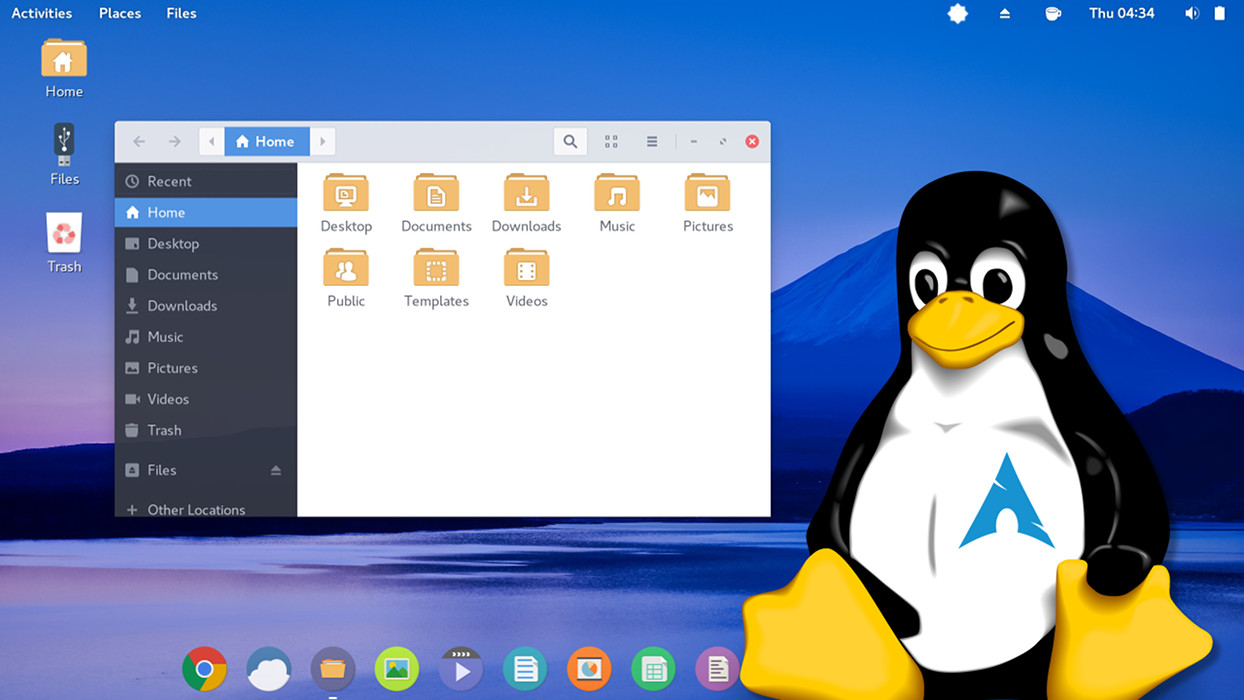
Task: Open search in the Files toolbar
Action: [570, 141]
